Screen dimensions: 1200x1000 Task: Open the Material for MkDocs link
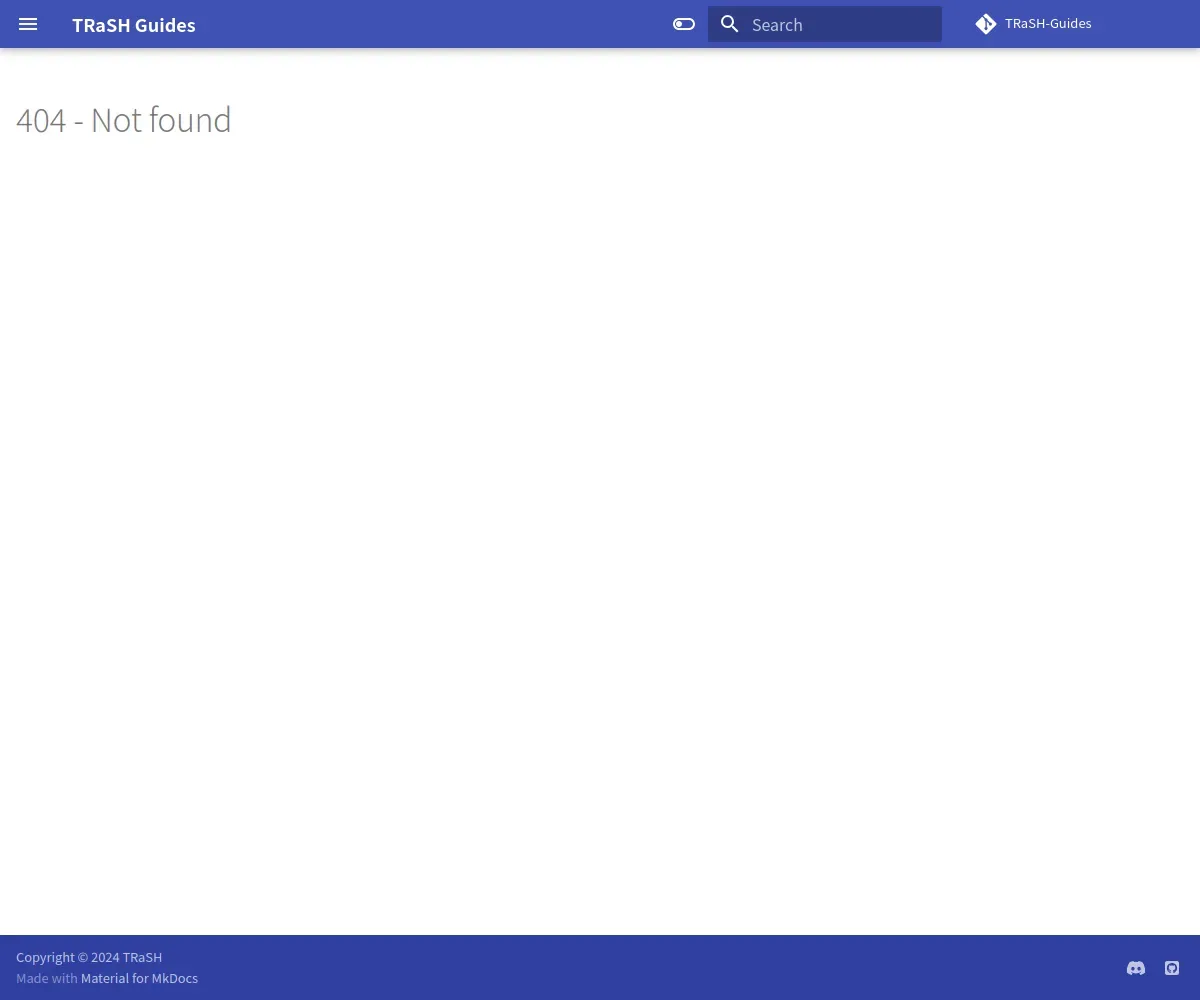click(139, 978)
